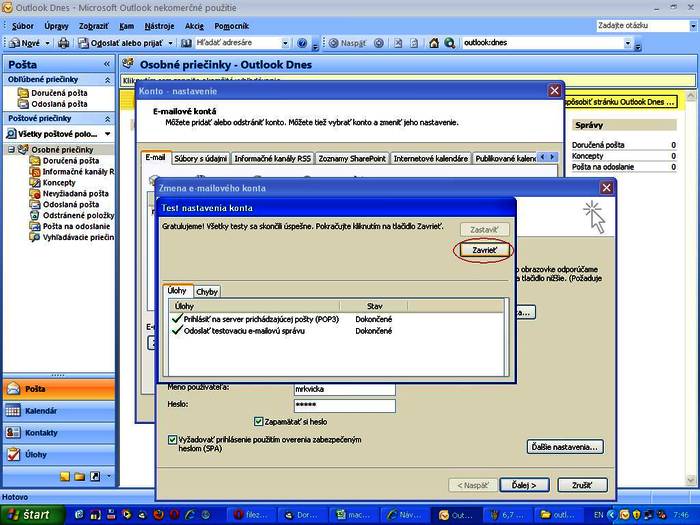Minimize the Pošta navigation pane chevron

pos(107,64)
